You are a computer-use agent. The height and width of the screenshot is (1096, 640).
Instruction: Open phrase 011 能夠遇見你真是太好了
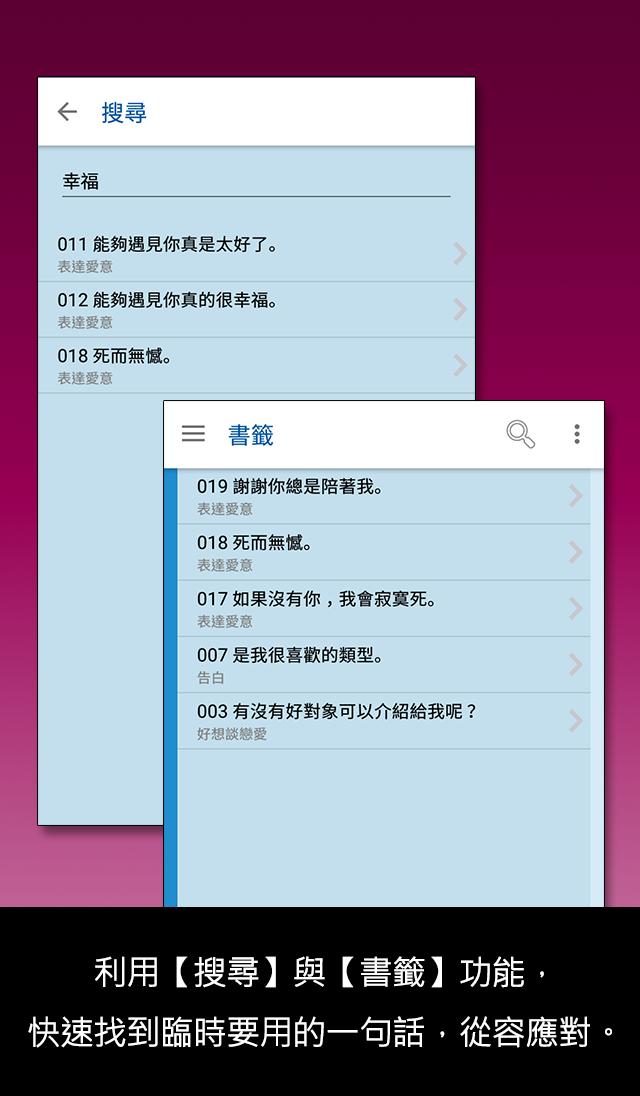256,254
